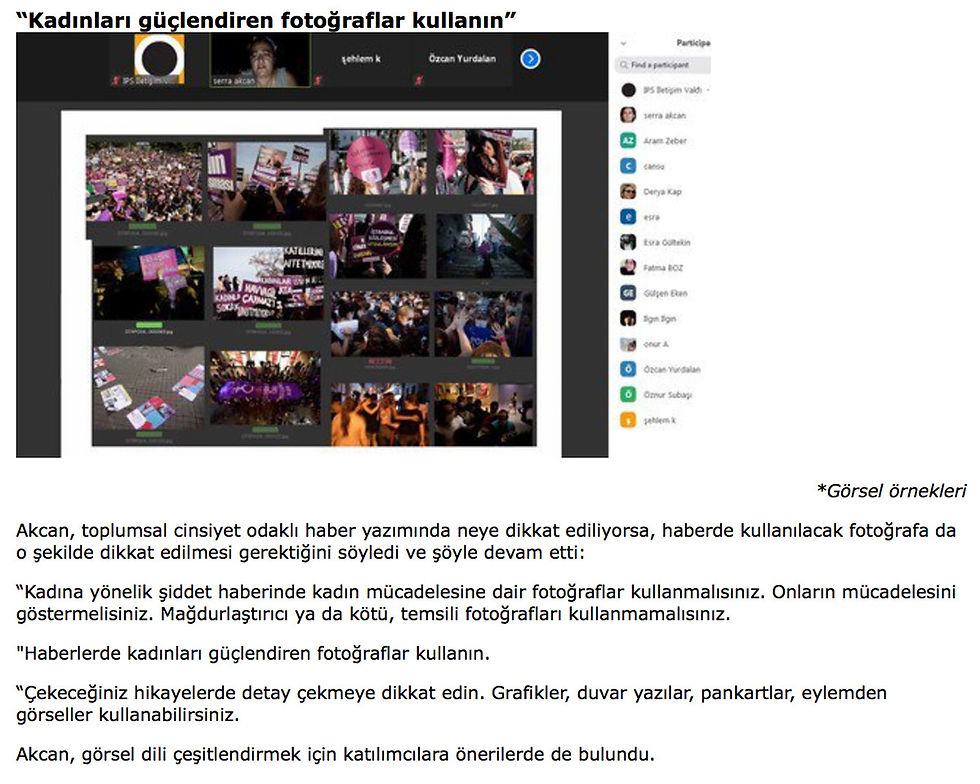The width and height of the screenshot is (980, 784).
Task: Click Derya Kap's photo avatar
Action: pos(628,191)
